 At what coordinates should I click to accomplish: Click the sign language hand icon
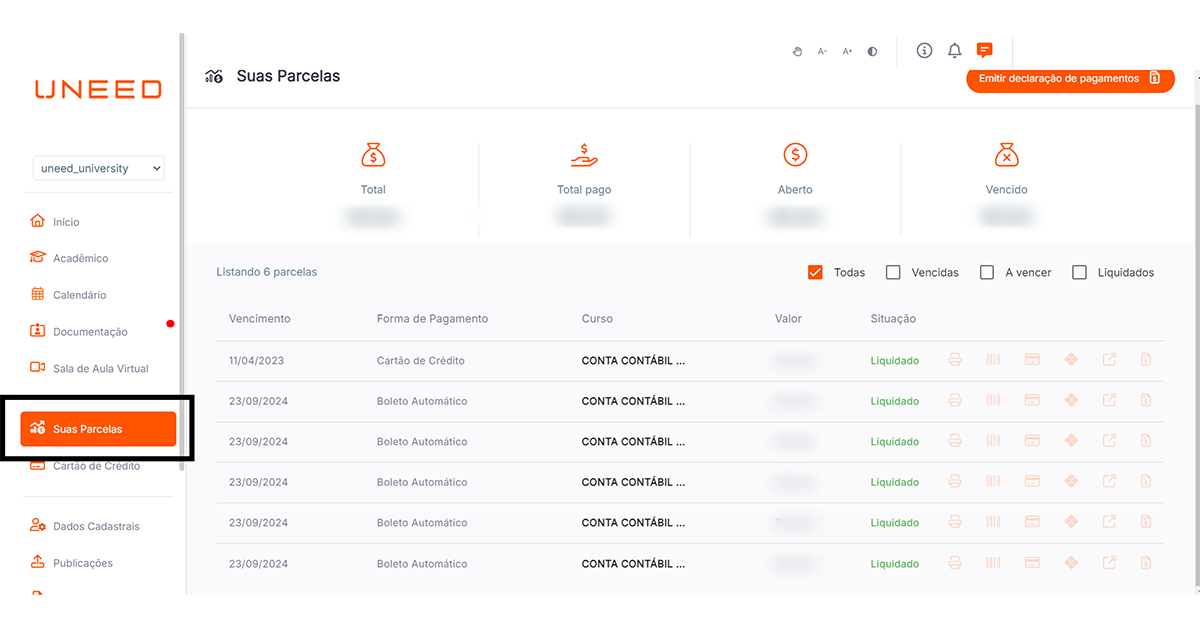click(x=797, y=52)
